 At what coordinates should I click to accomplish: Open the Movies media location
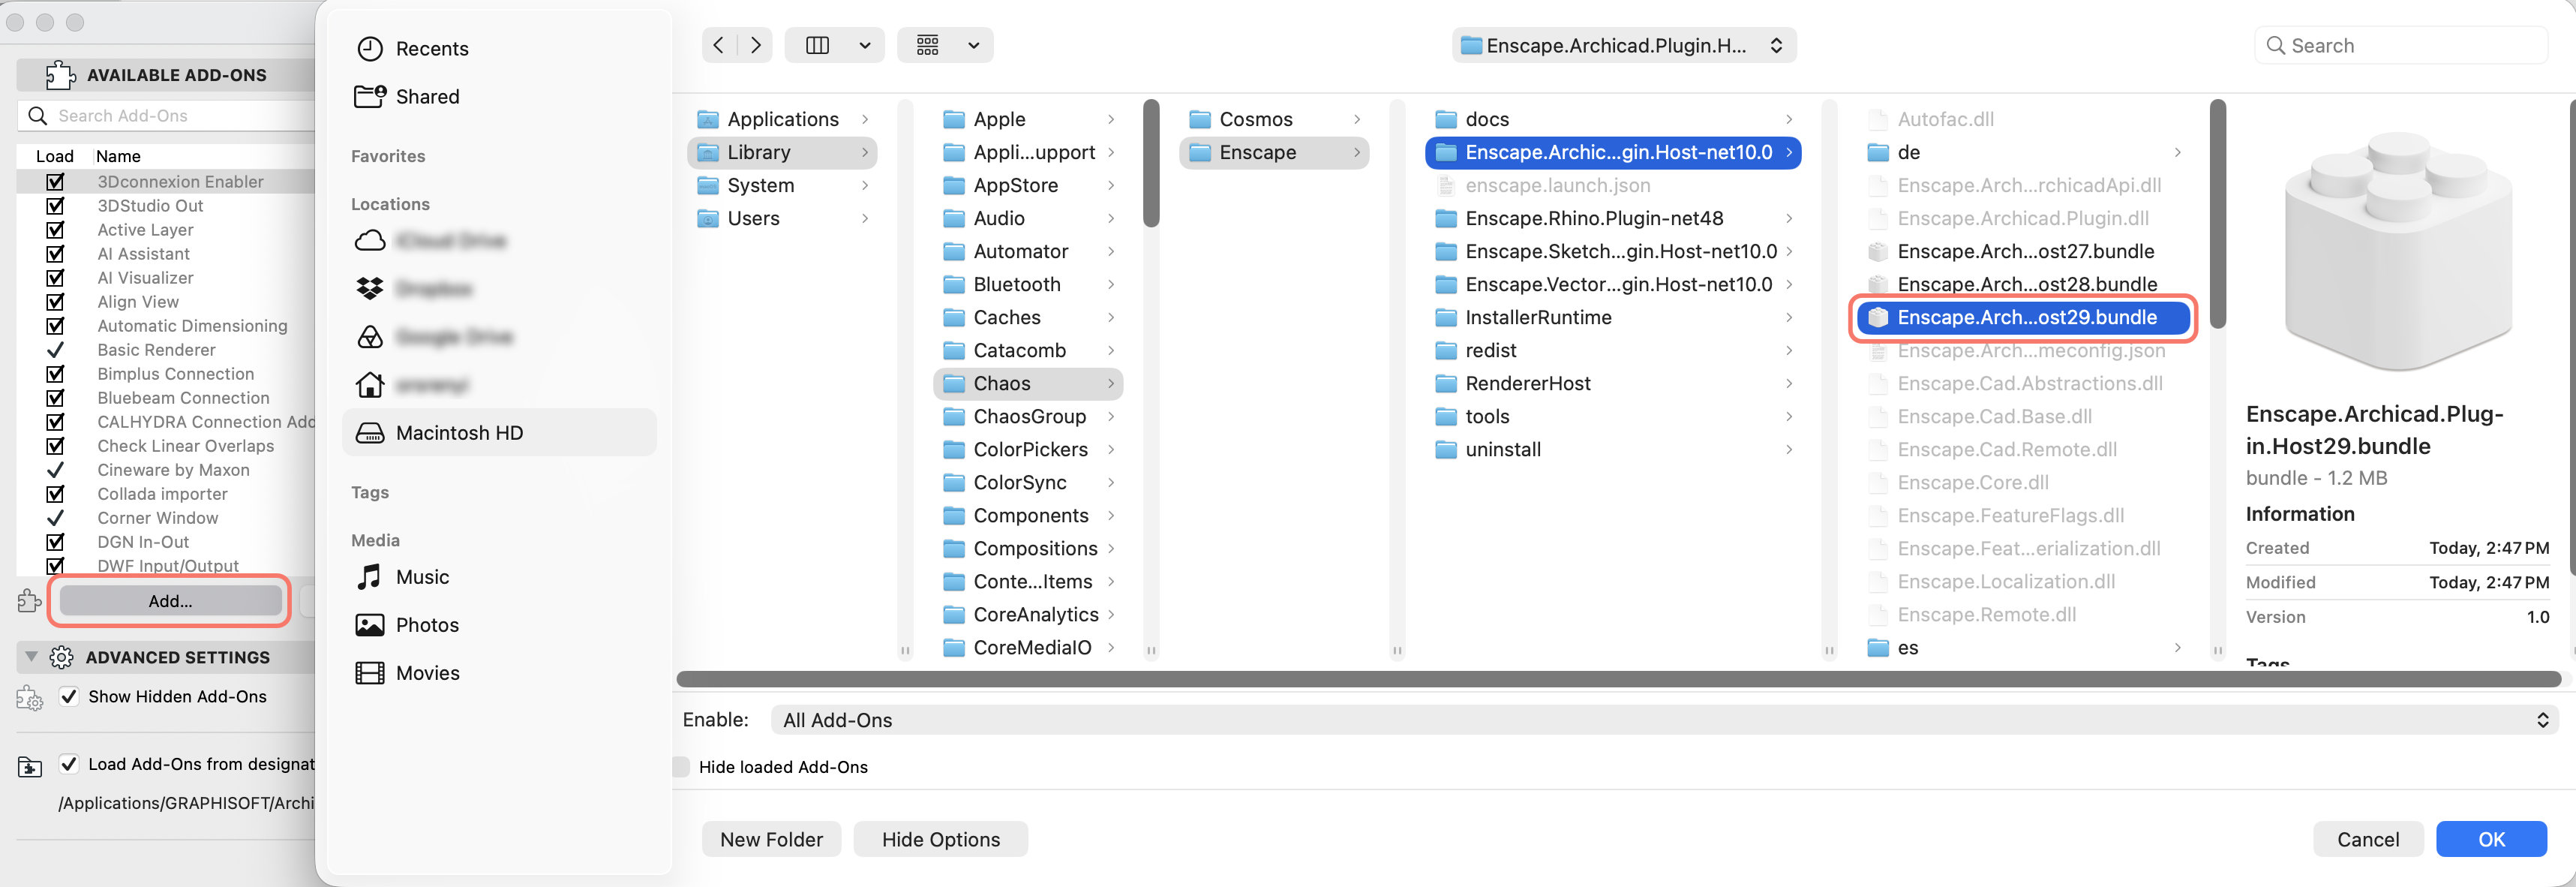[x=407, y=673]
